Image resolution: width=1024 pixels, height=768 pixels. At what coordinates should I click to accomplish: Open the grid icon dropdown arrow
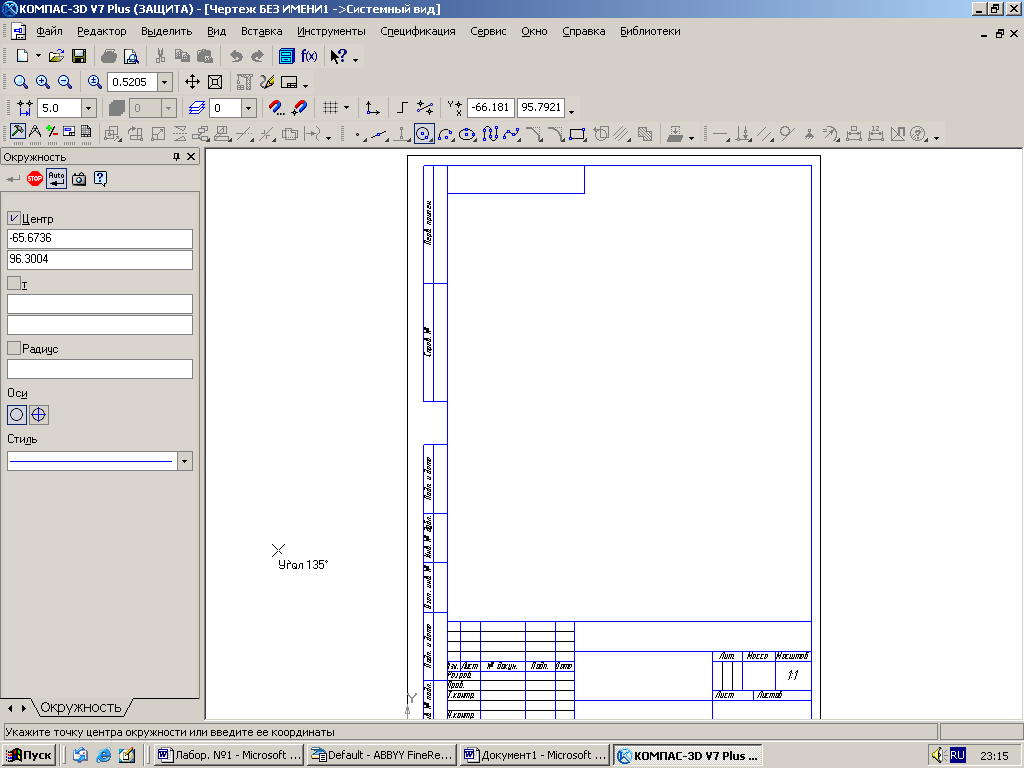(x=346, y=108)
